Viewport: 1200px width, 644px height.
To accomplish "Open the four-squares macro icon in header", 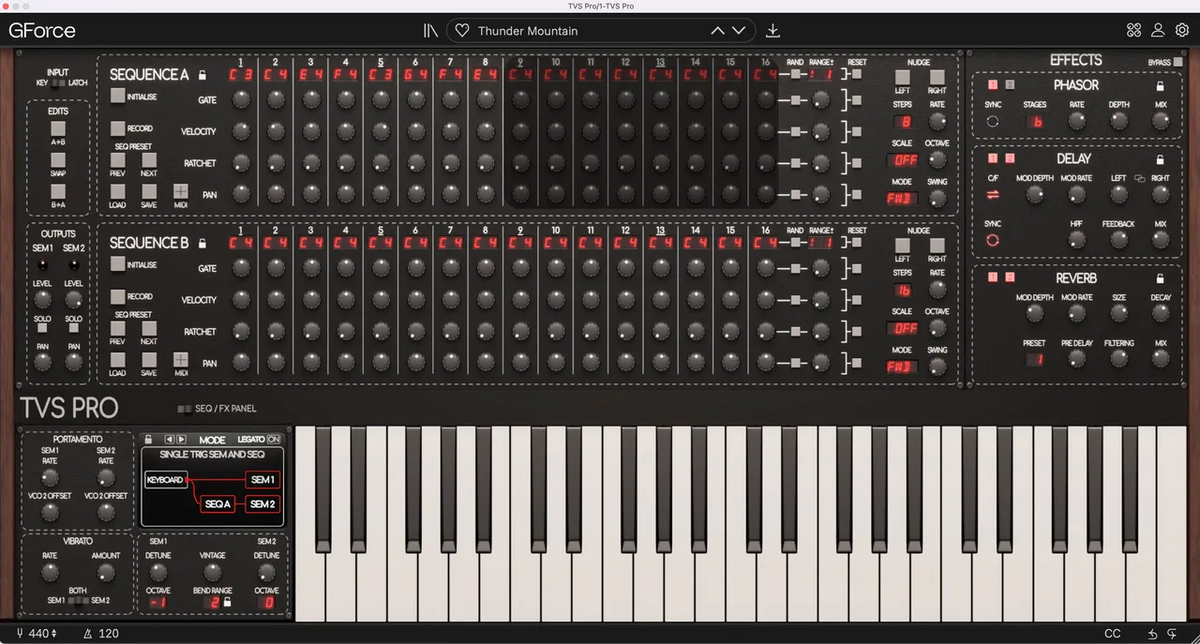I will pyautogui.click(x=1134, y=30).
